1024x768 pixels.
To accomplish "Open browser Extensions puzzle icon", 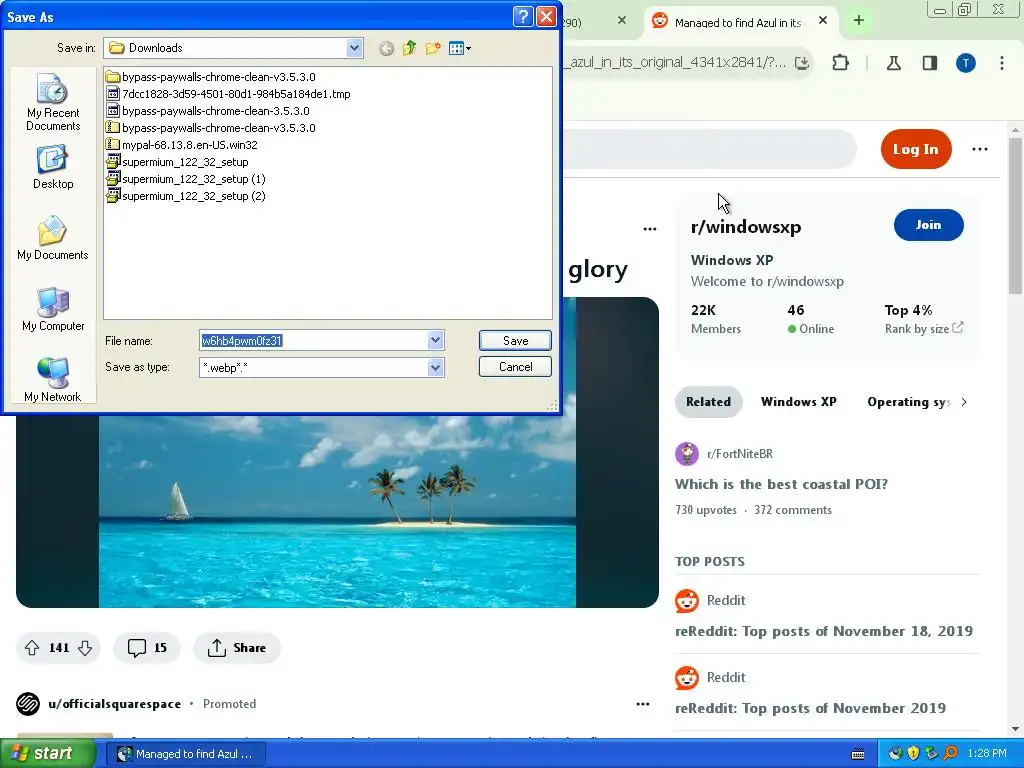I will tap(840, 63).
